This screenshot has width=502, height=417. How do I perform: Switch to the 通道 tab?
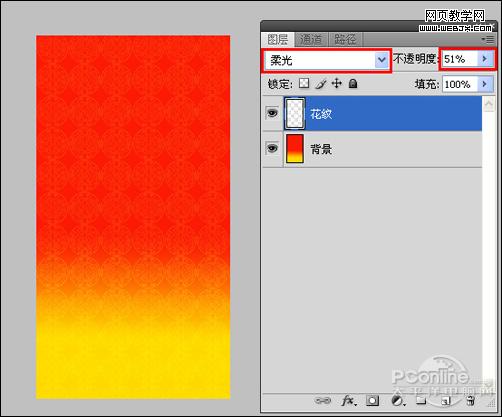tap(311, 39)
